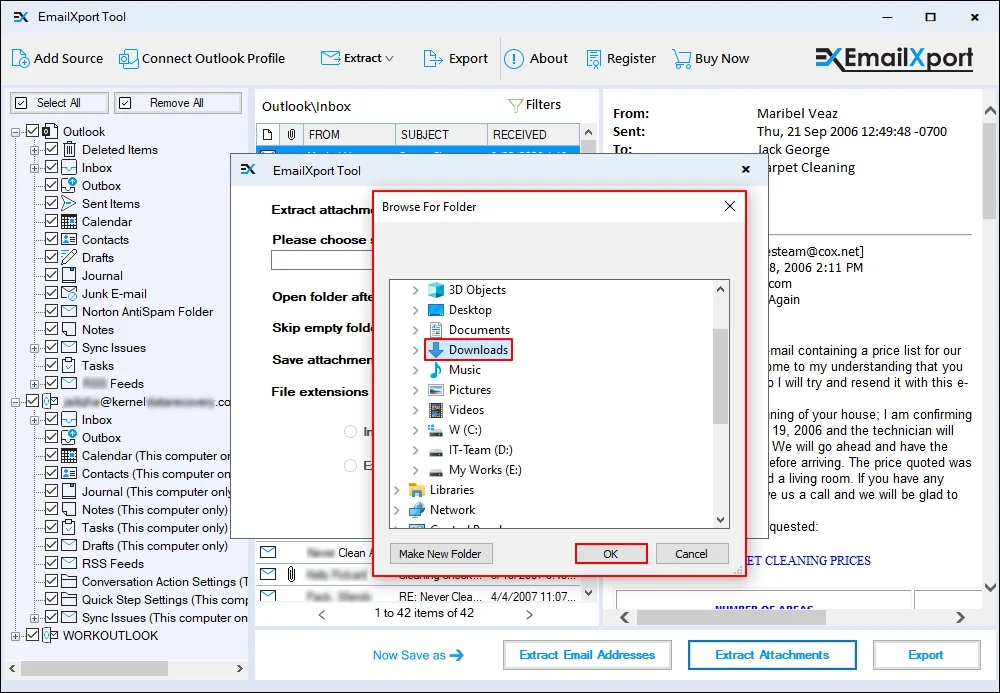Toggle the Remove All checkbox
This screenshot has height=693, width=1000.
tap(126, 103)
